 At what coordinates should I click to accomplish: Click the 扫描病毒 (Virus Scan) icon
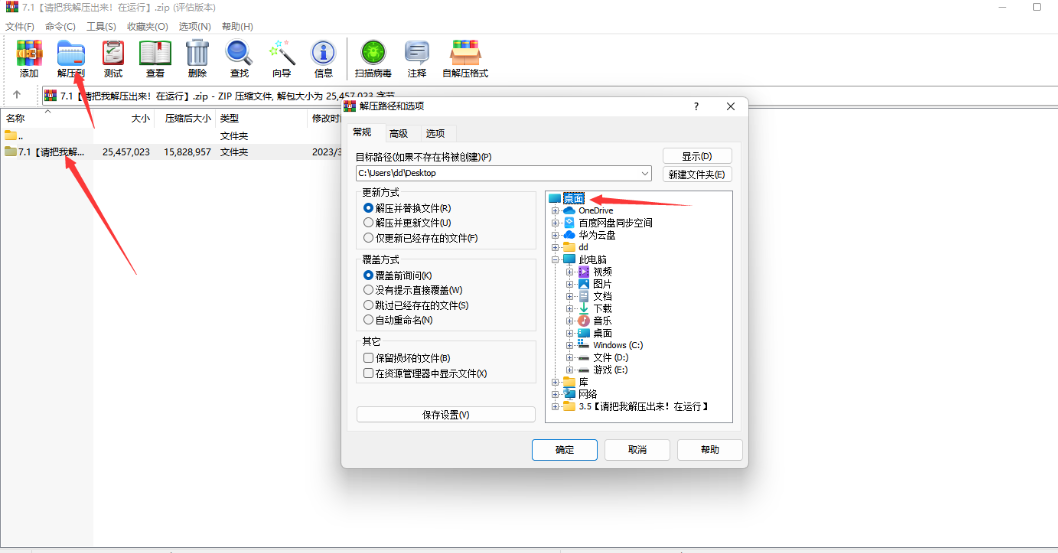point(373,59)
